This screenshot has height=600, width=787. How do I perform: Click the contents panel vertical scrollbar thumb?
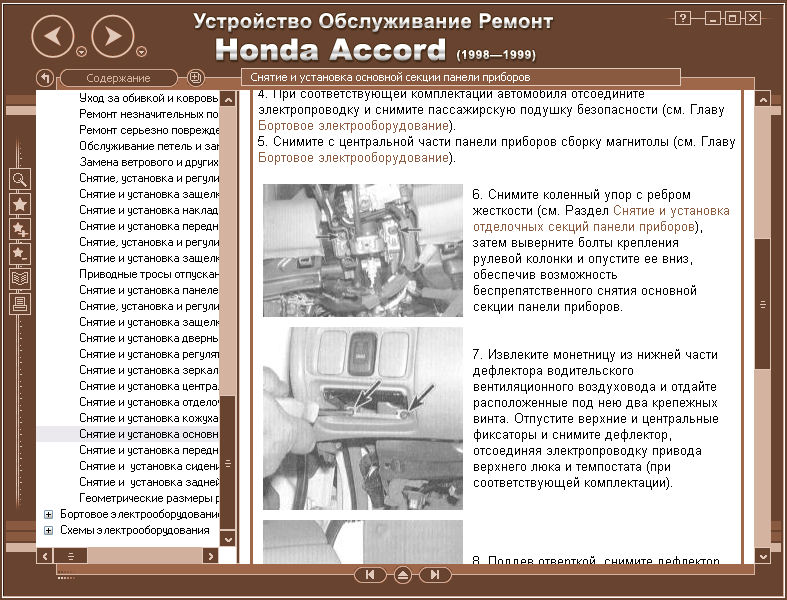[x=228, y=462]
